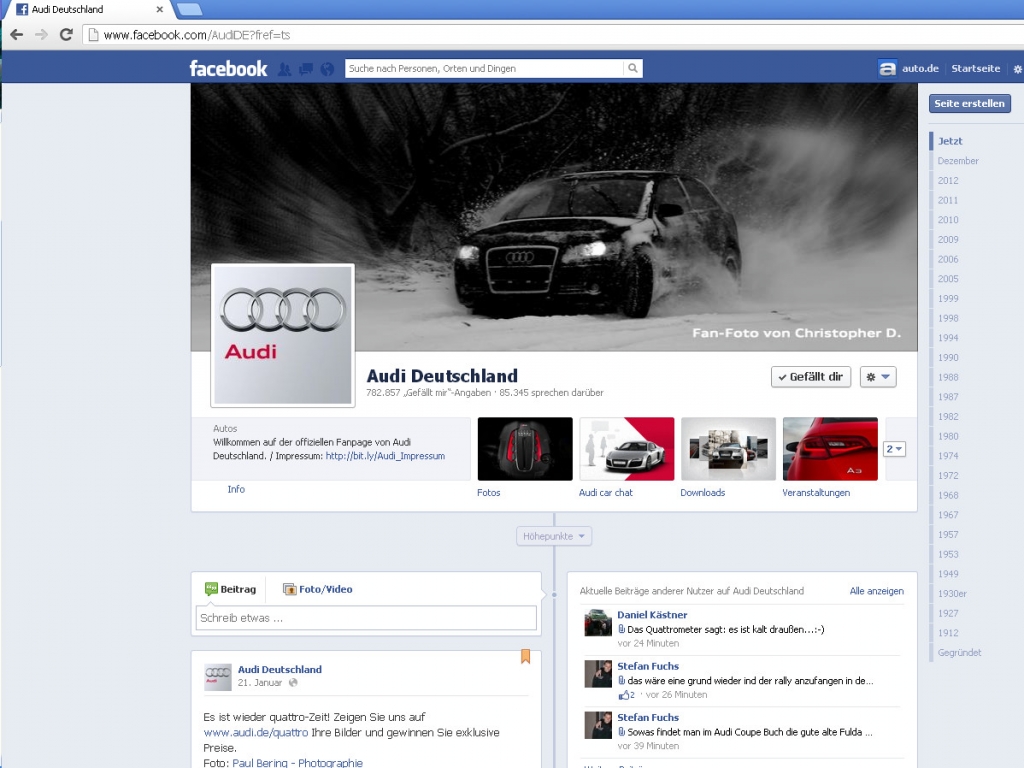Click Audi Deutschland post author name

pyautogui.click(x=280, y=669)
